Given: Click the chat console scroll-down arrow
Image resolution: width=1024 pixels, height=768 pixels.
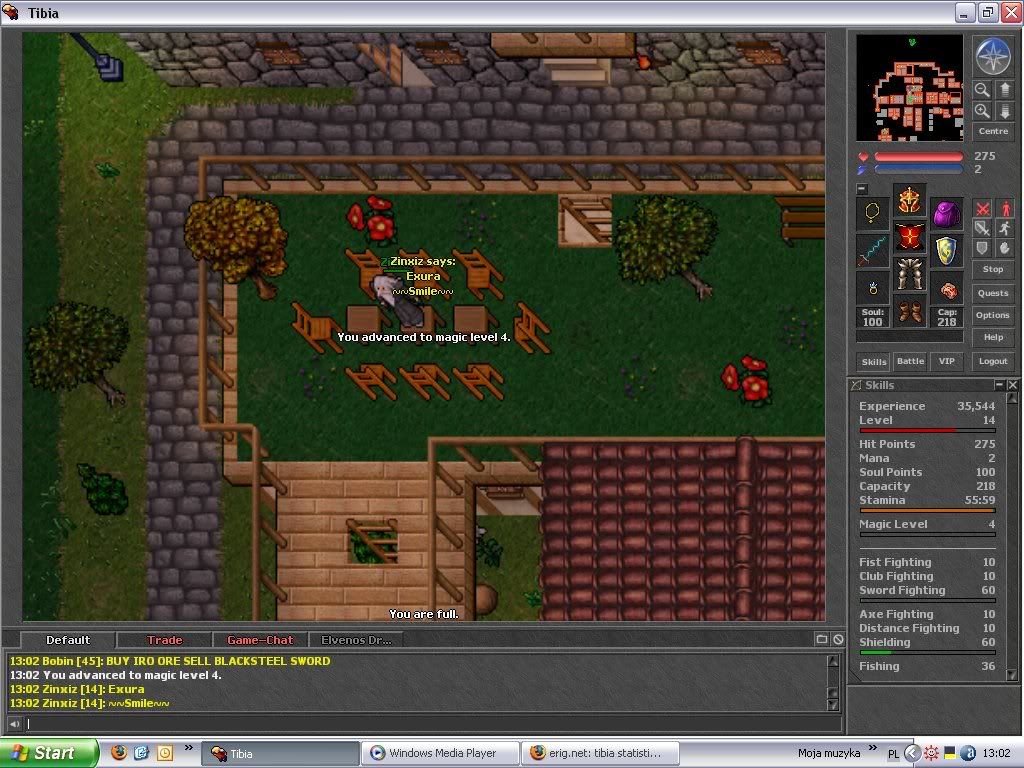Looking at the screenshot, I should pyautogui.click(x=833, y=705).
